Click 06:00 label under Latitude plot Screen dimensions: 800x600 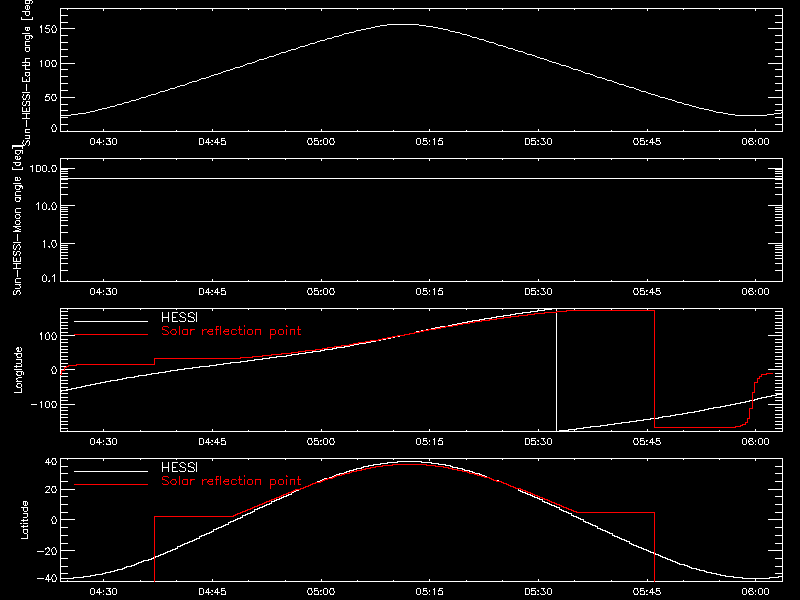[755, 592]
